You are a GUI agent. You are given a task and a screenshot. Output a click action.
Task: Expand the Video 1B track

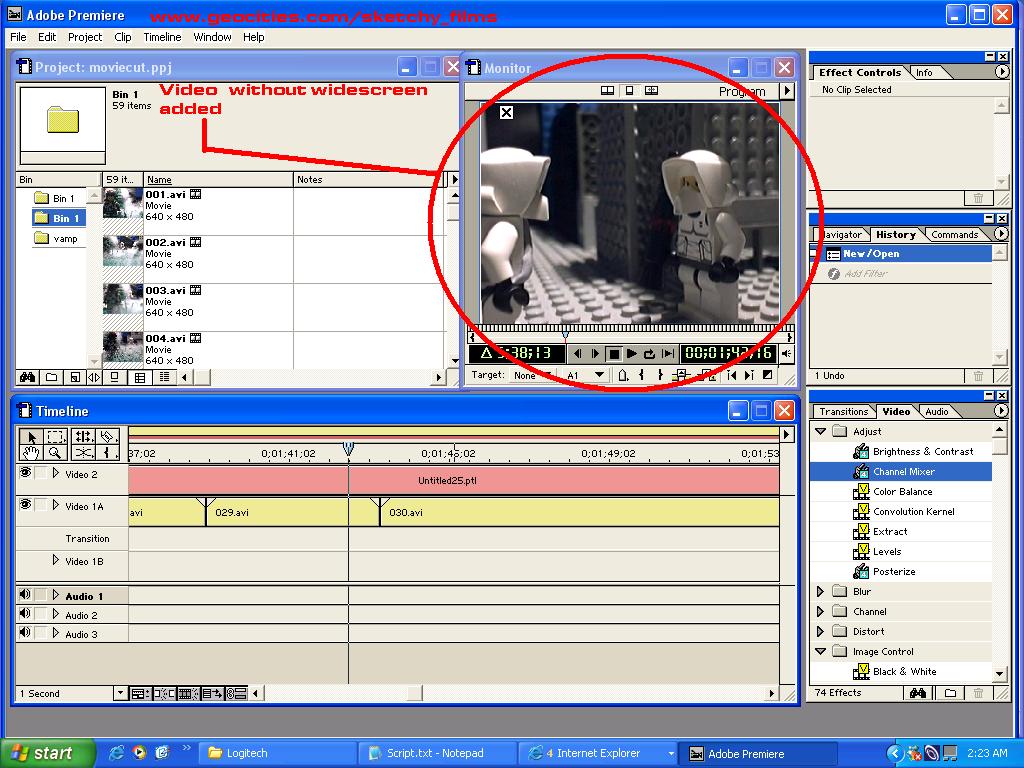tap(56, 560)
